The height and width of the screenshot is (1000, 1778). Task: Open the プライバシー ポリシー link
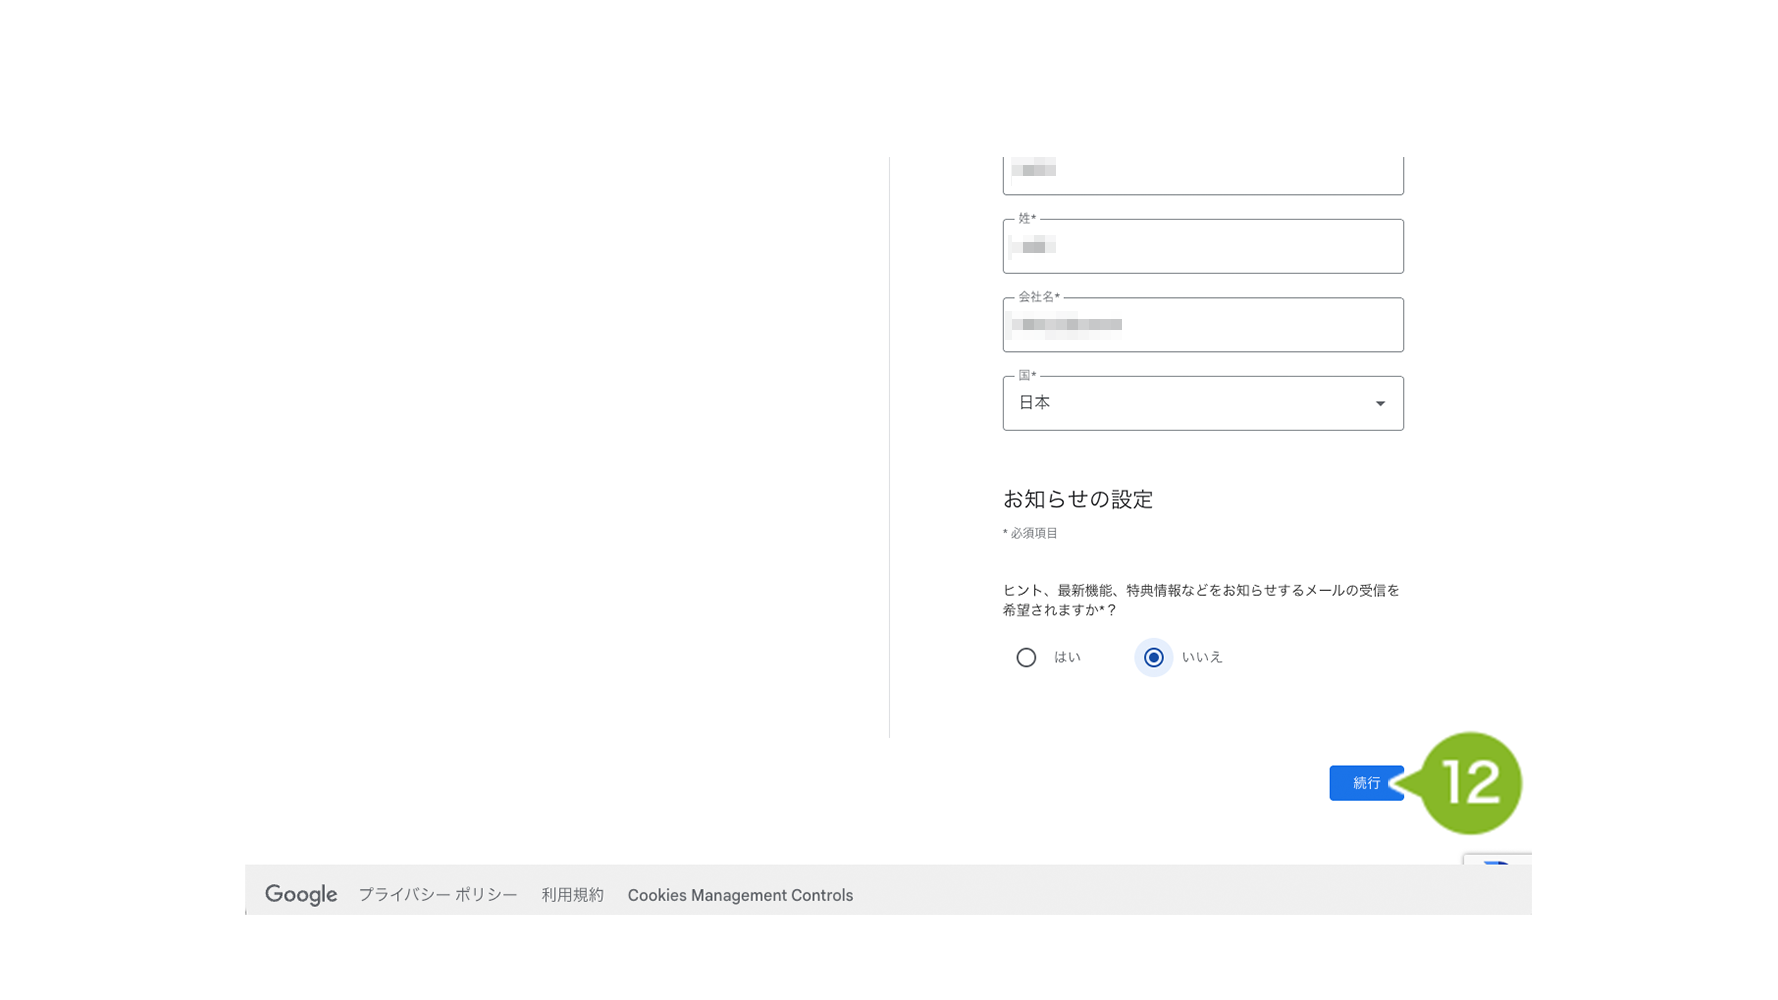(x=438, y=895)
